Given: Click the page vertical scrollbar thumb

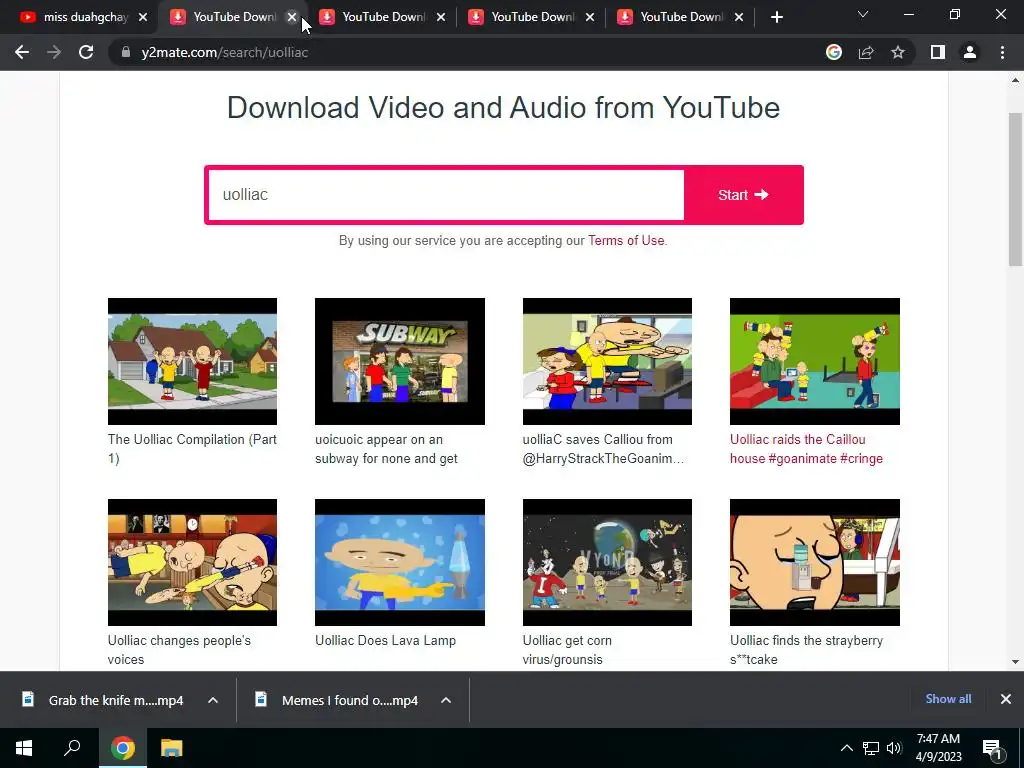Looking at the screenshot, I should point(1016,189).
